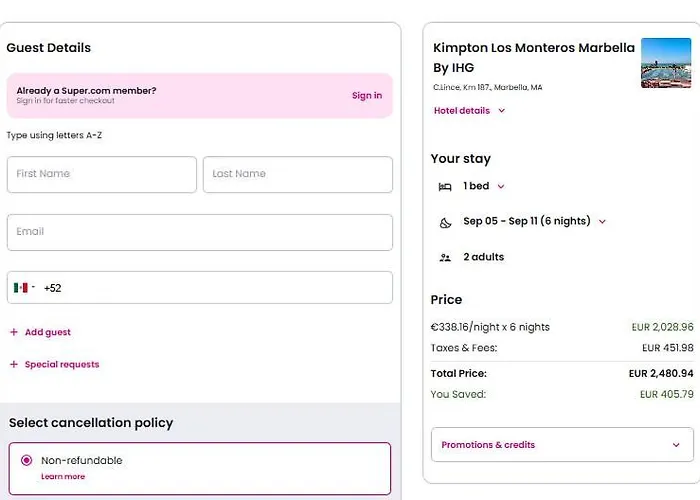Image resolution: width=700 pixels, height=500 pixels.
Task: Focus the Last Name field
Action: click(298, 175)
